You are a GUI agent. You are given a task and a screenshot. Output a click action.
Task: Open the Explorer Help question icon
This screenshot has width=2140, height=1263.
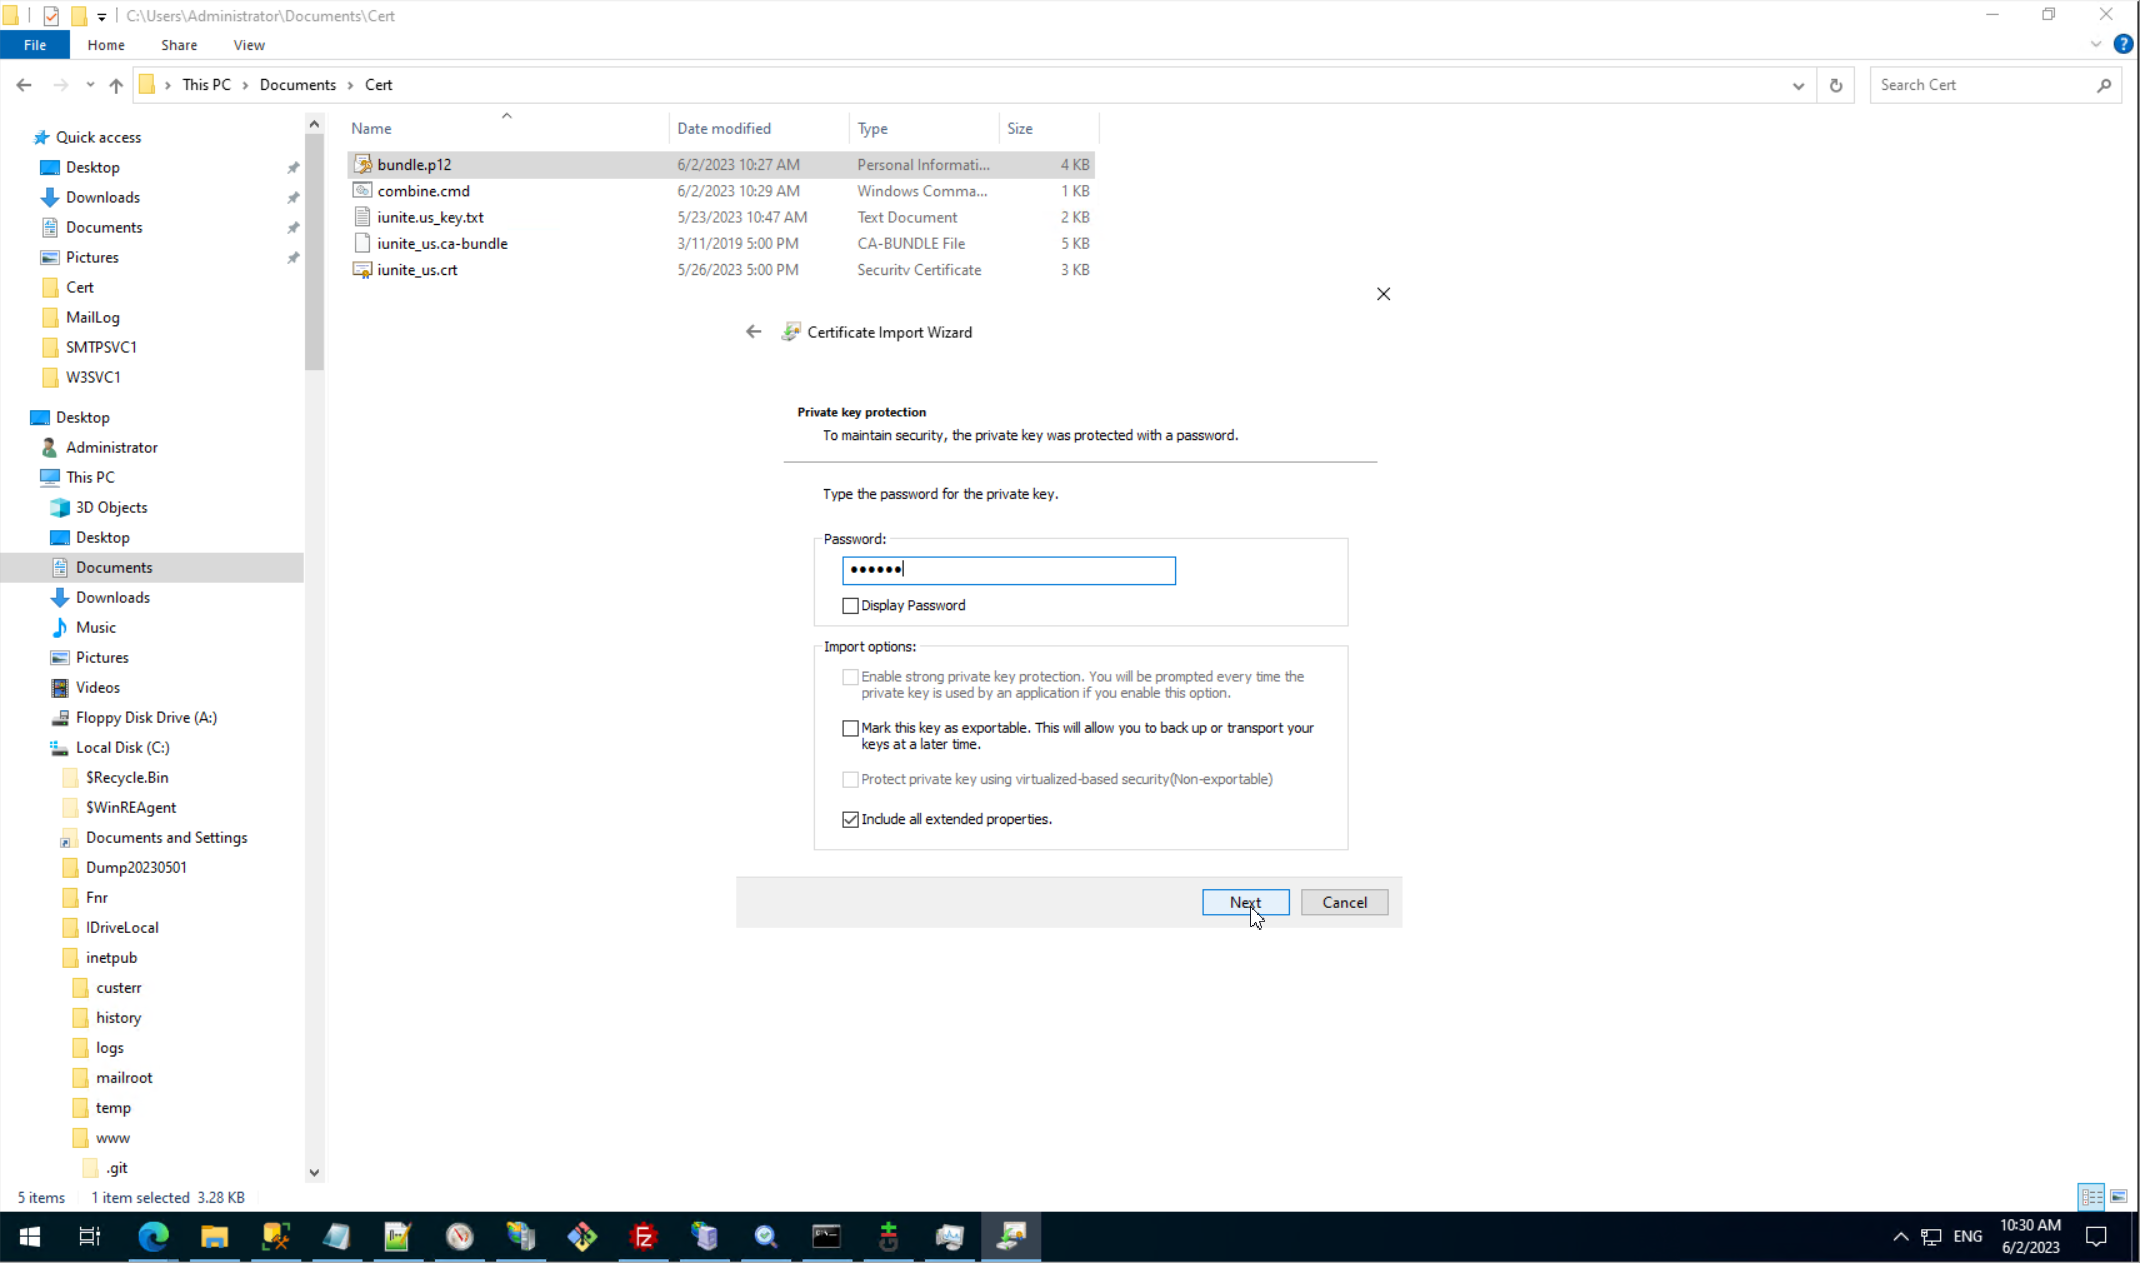(x=2123, y=44)
